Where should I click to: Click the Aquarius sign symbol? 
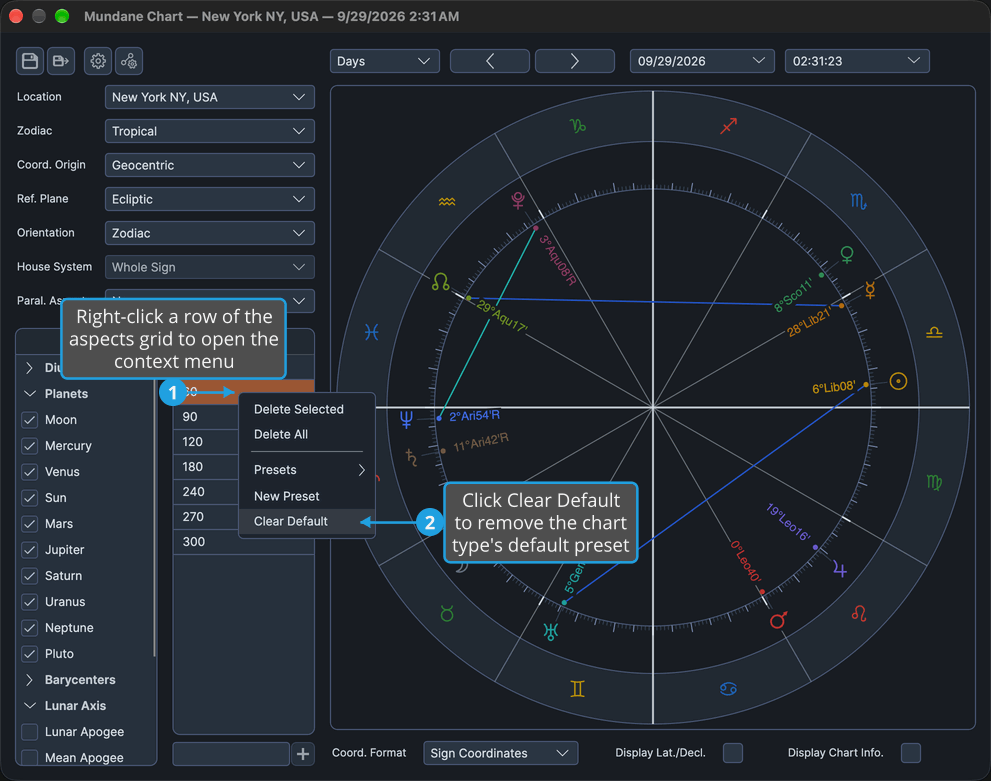click(x=447, y=202)
